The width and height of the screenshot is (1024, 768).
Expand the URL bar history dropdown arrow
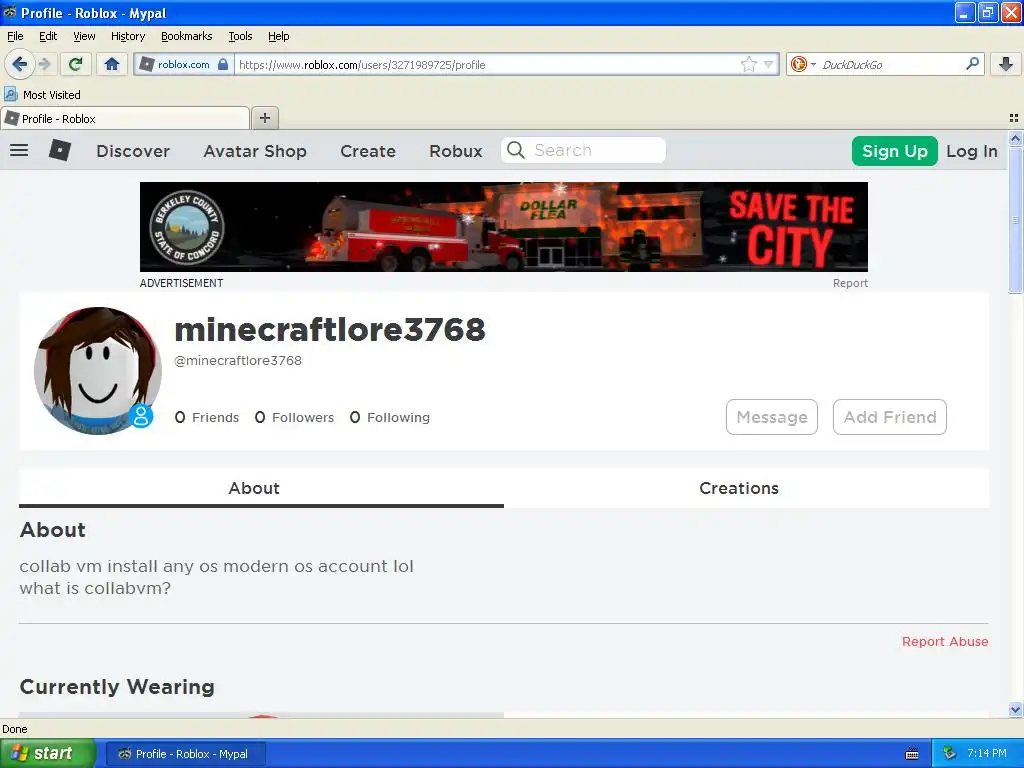pos(769,64)
